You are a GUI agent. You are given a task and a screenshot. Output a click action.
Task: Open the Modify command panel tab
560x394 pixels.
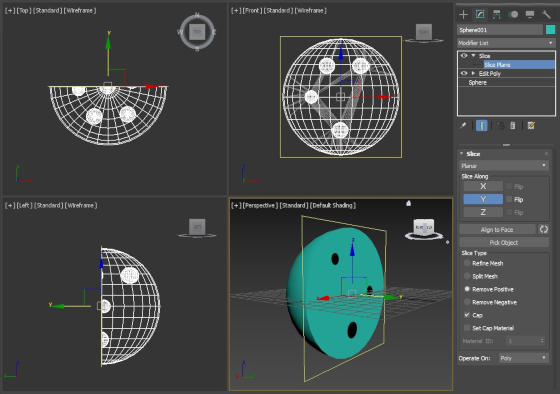tap(480, 14)
